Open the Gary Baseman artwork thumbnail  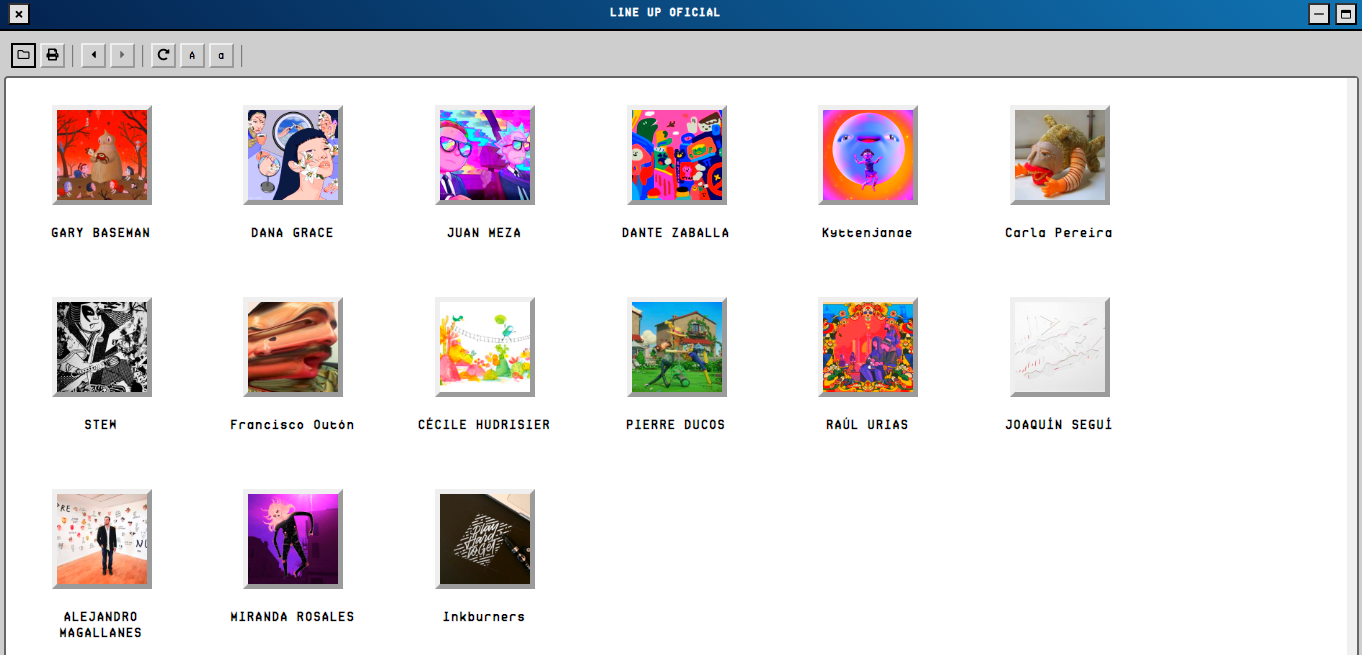[101, 155]
